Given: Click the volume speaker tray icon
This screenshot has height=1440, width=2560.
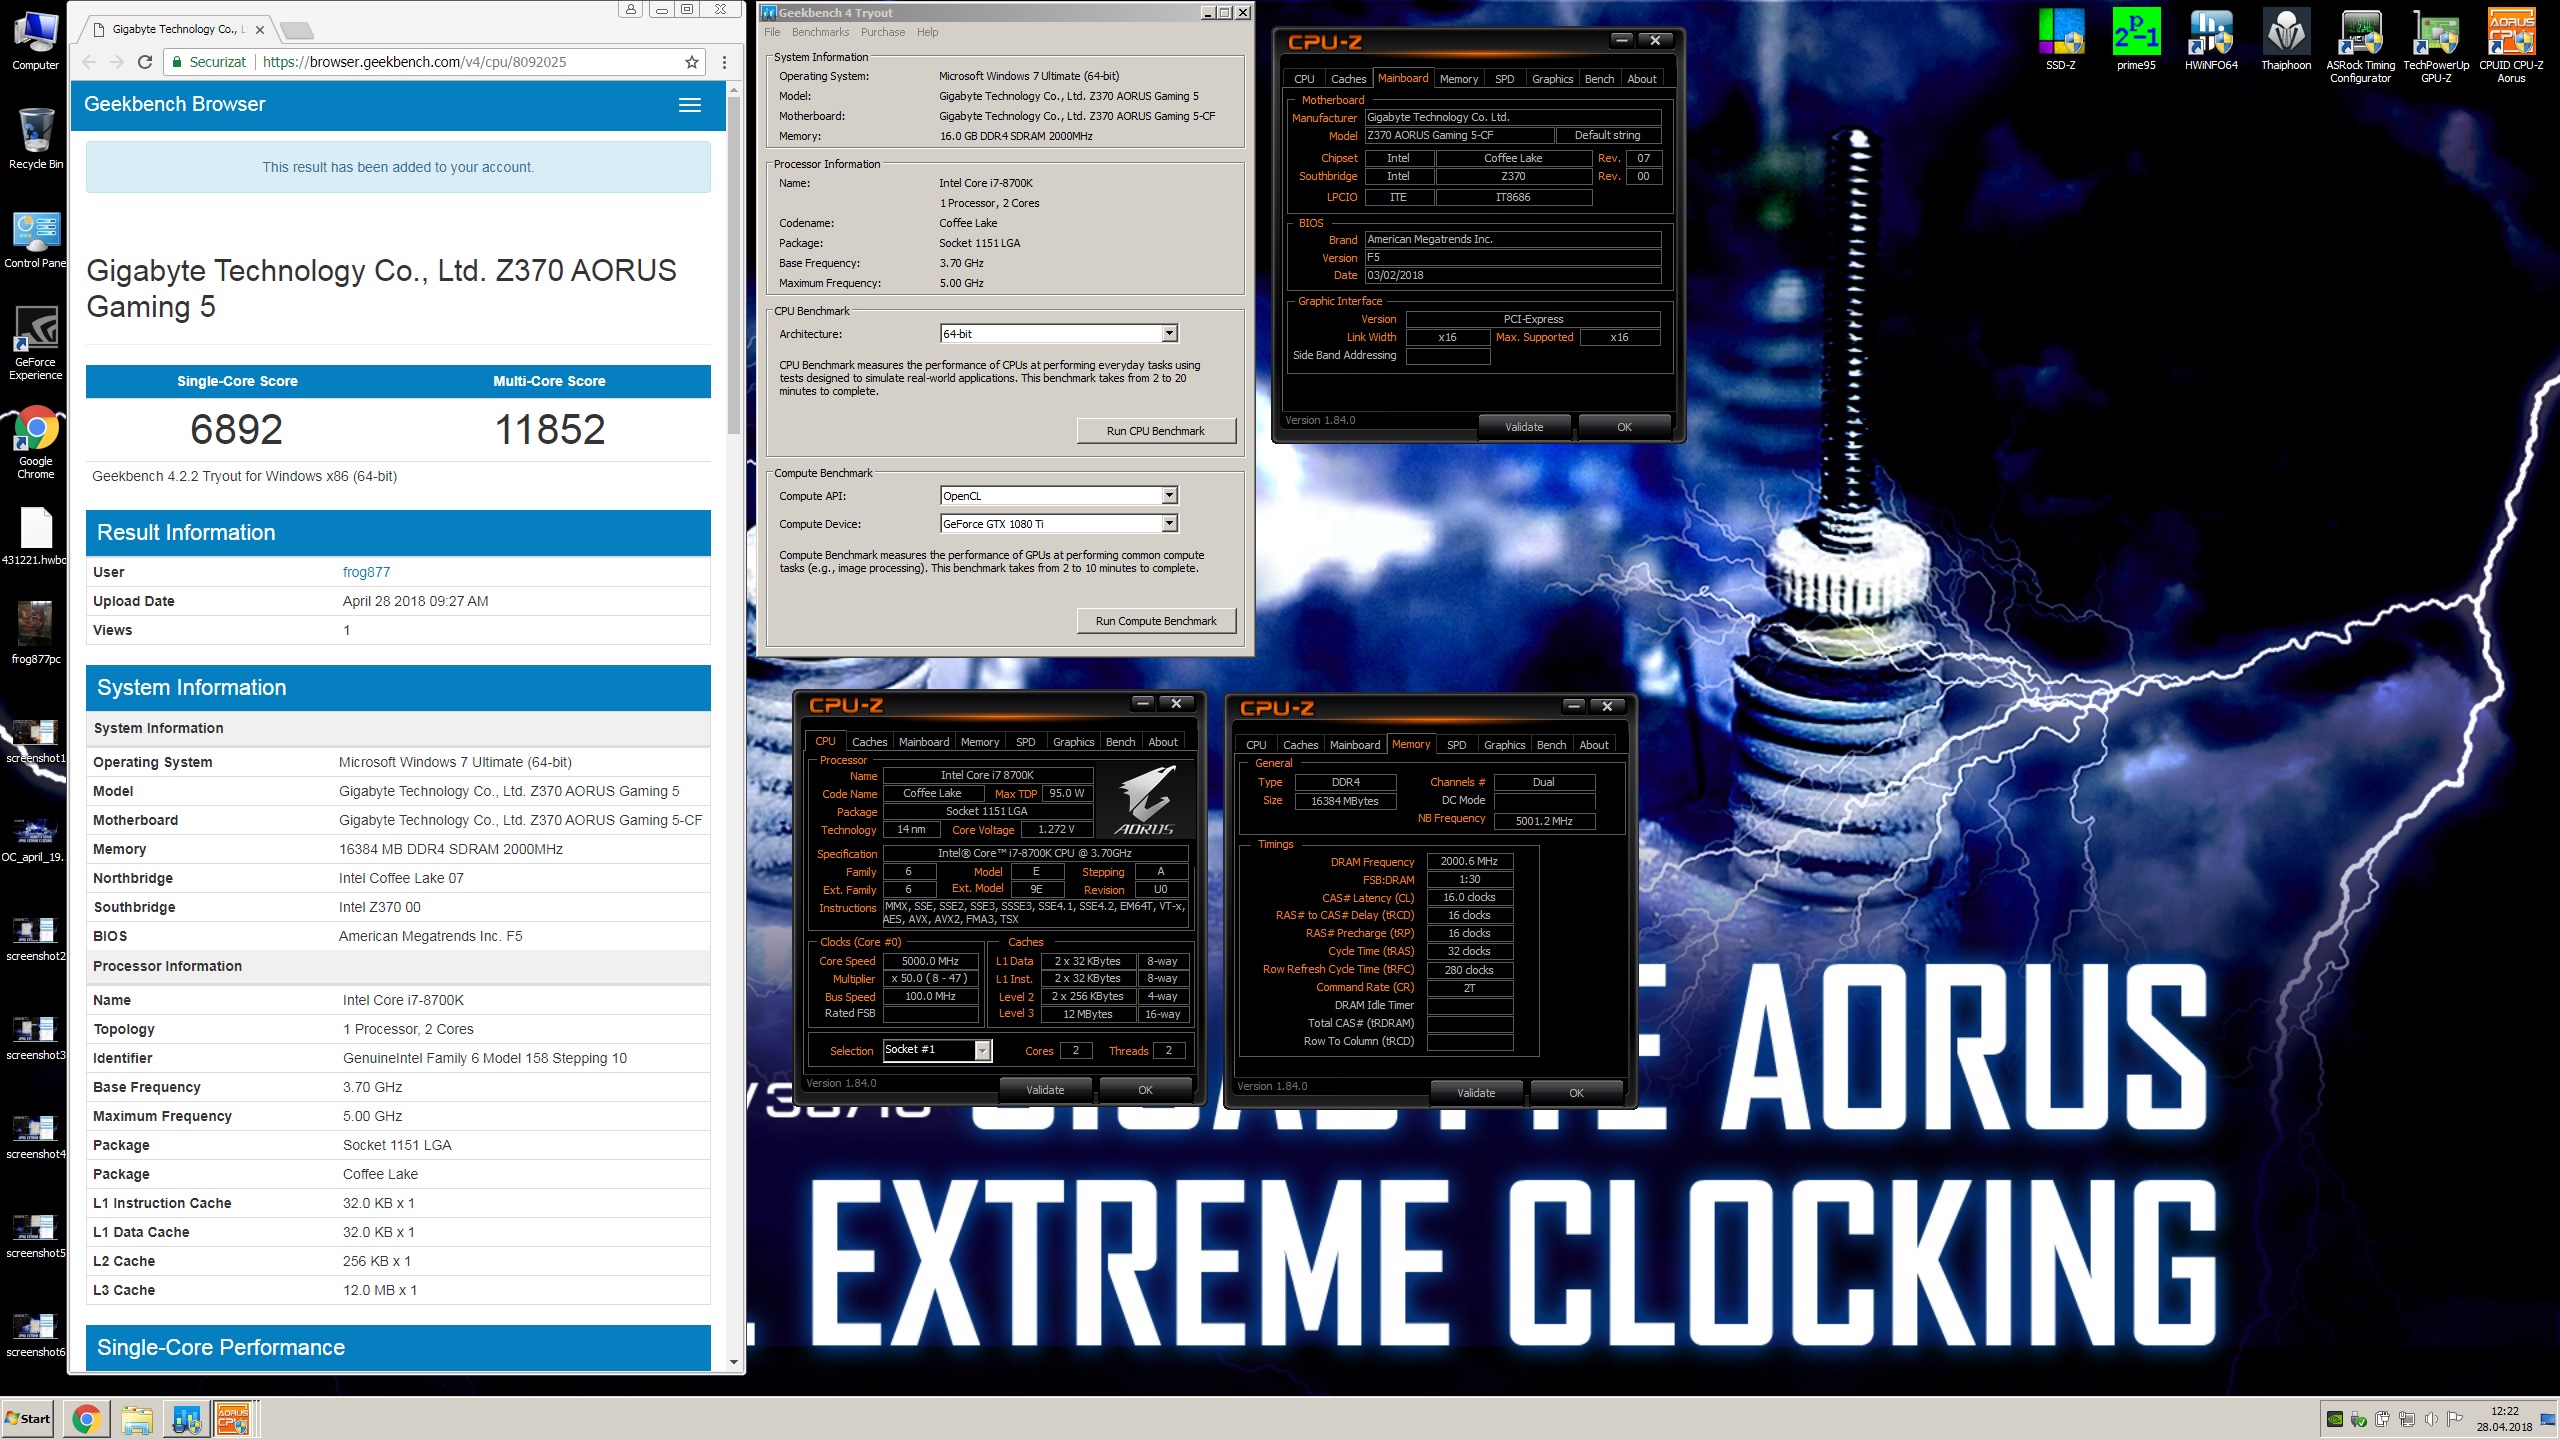Looking at the screenshot, I should [x=2431, y=1419].
